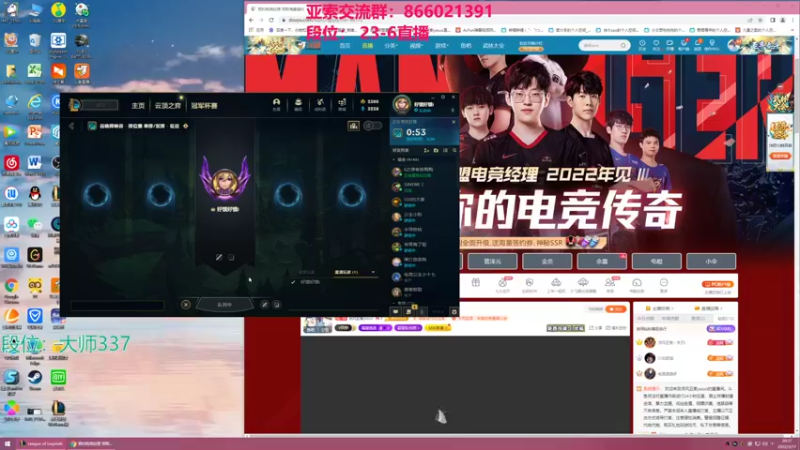Image resolution: width=800 pixels, height=450 pixels.
Task: Click the orange follow button on stream page
Action: pyautogui.click(x=615, y=309)
